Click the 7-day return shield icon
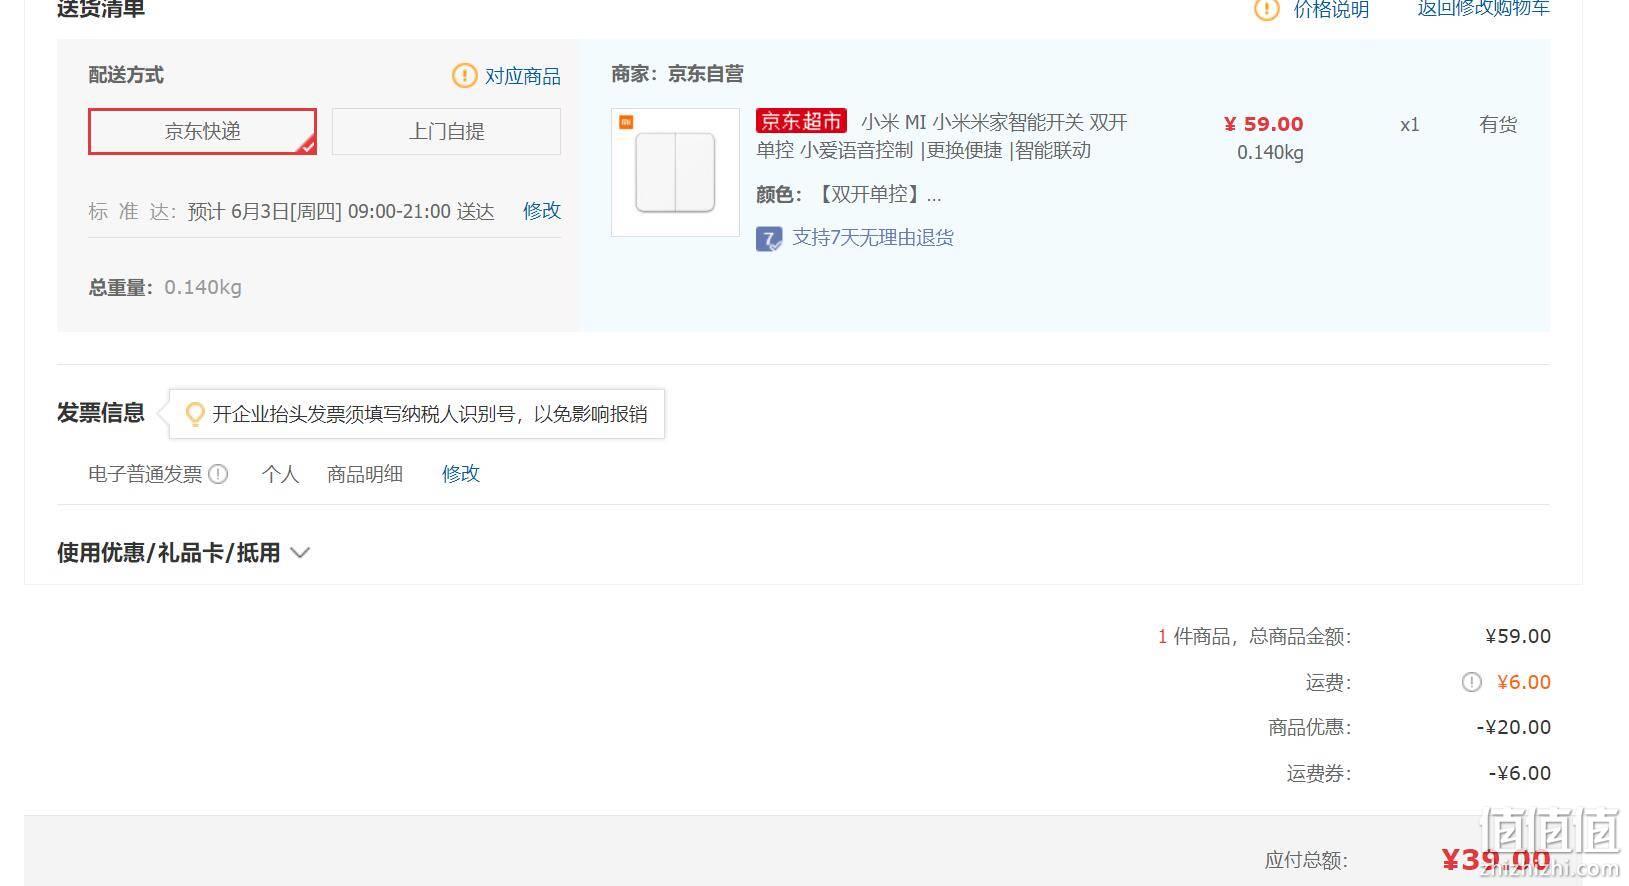 768,239
